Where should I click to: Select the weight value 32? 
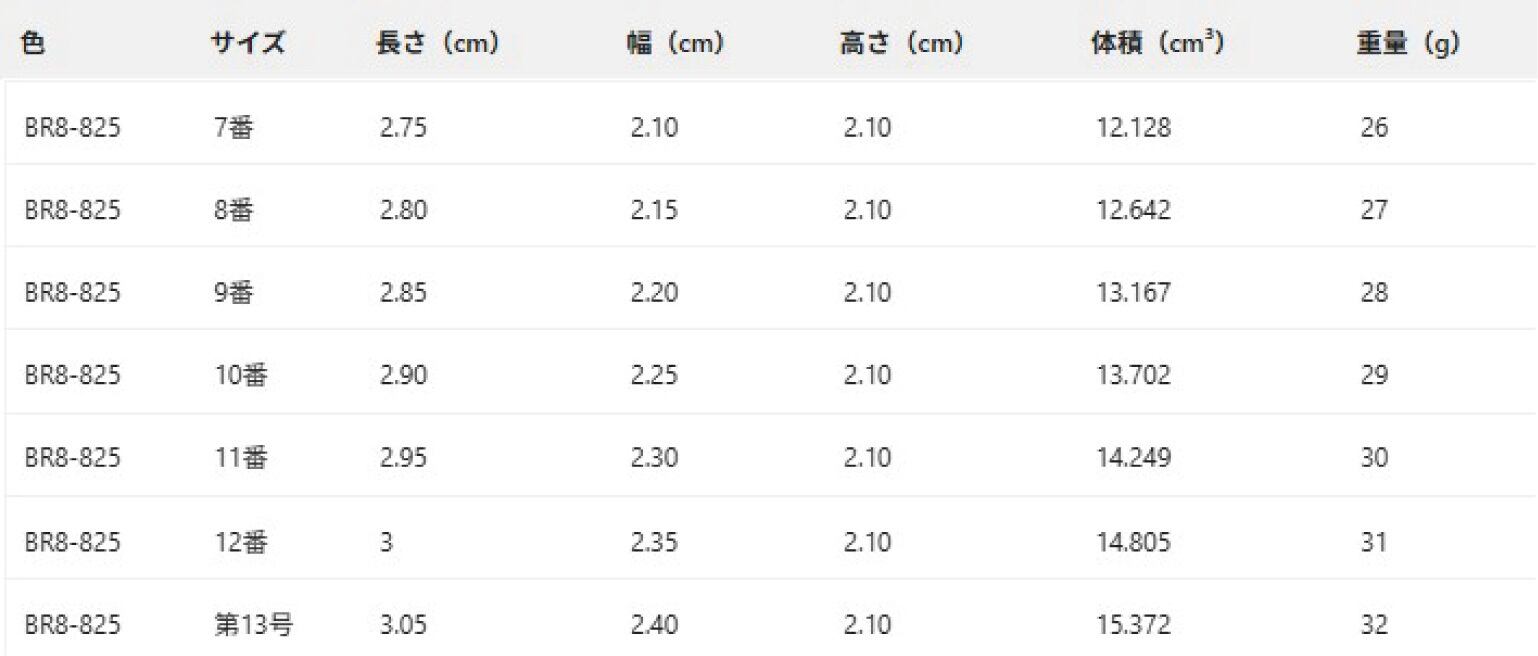pyautogui.click(x=1374, y=625)
